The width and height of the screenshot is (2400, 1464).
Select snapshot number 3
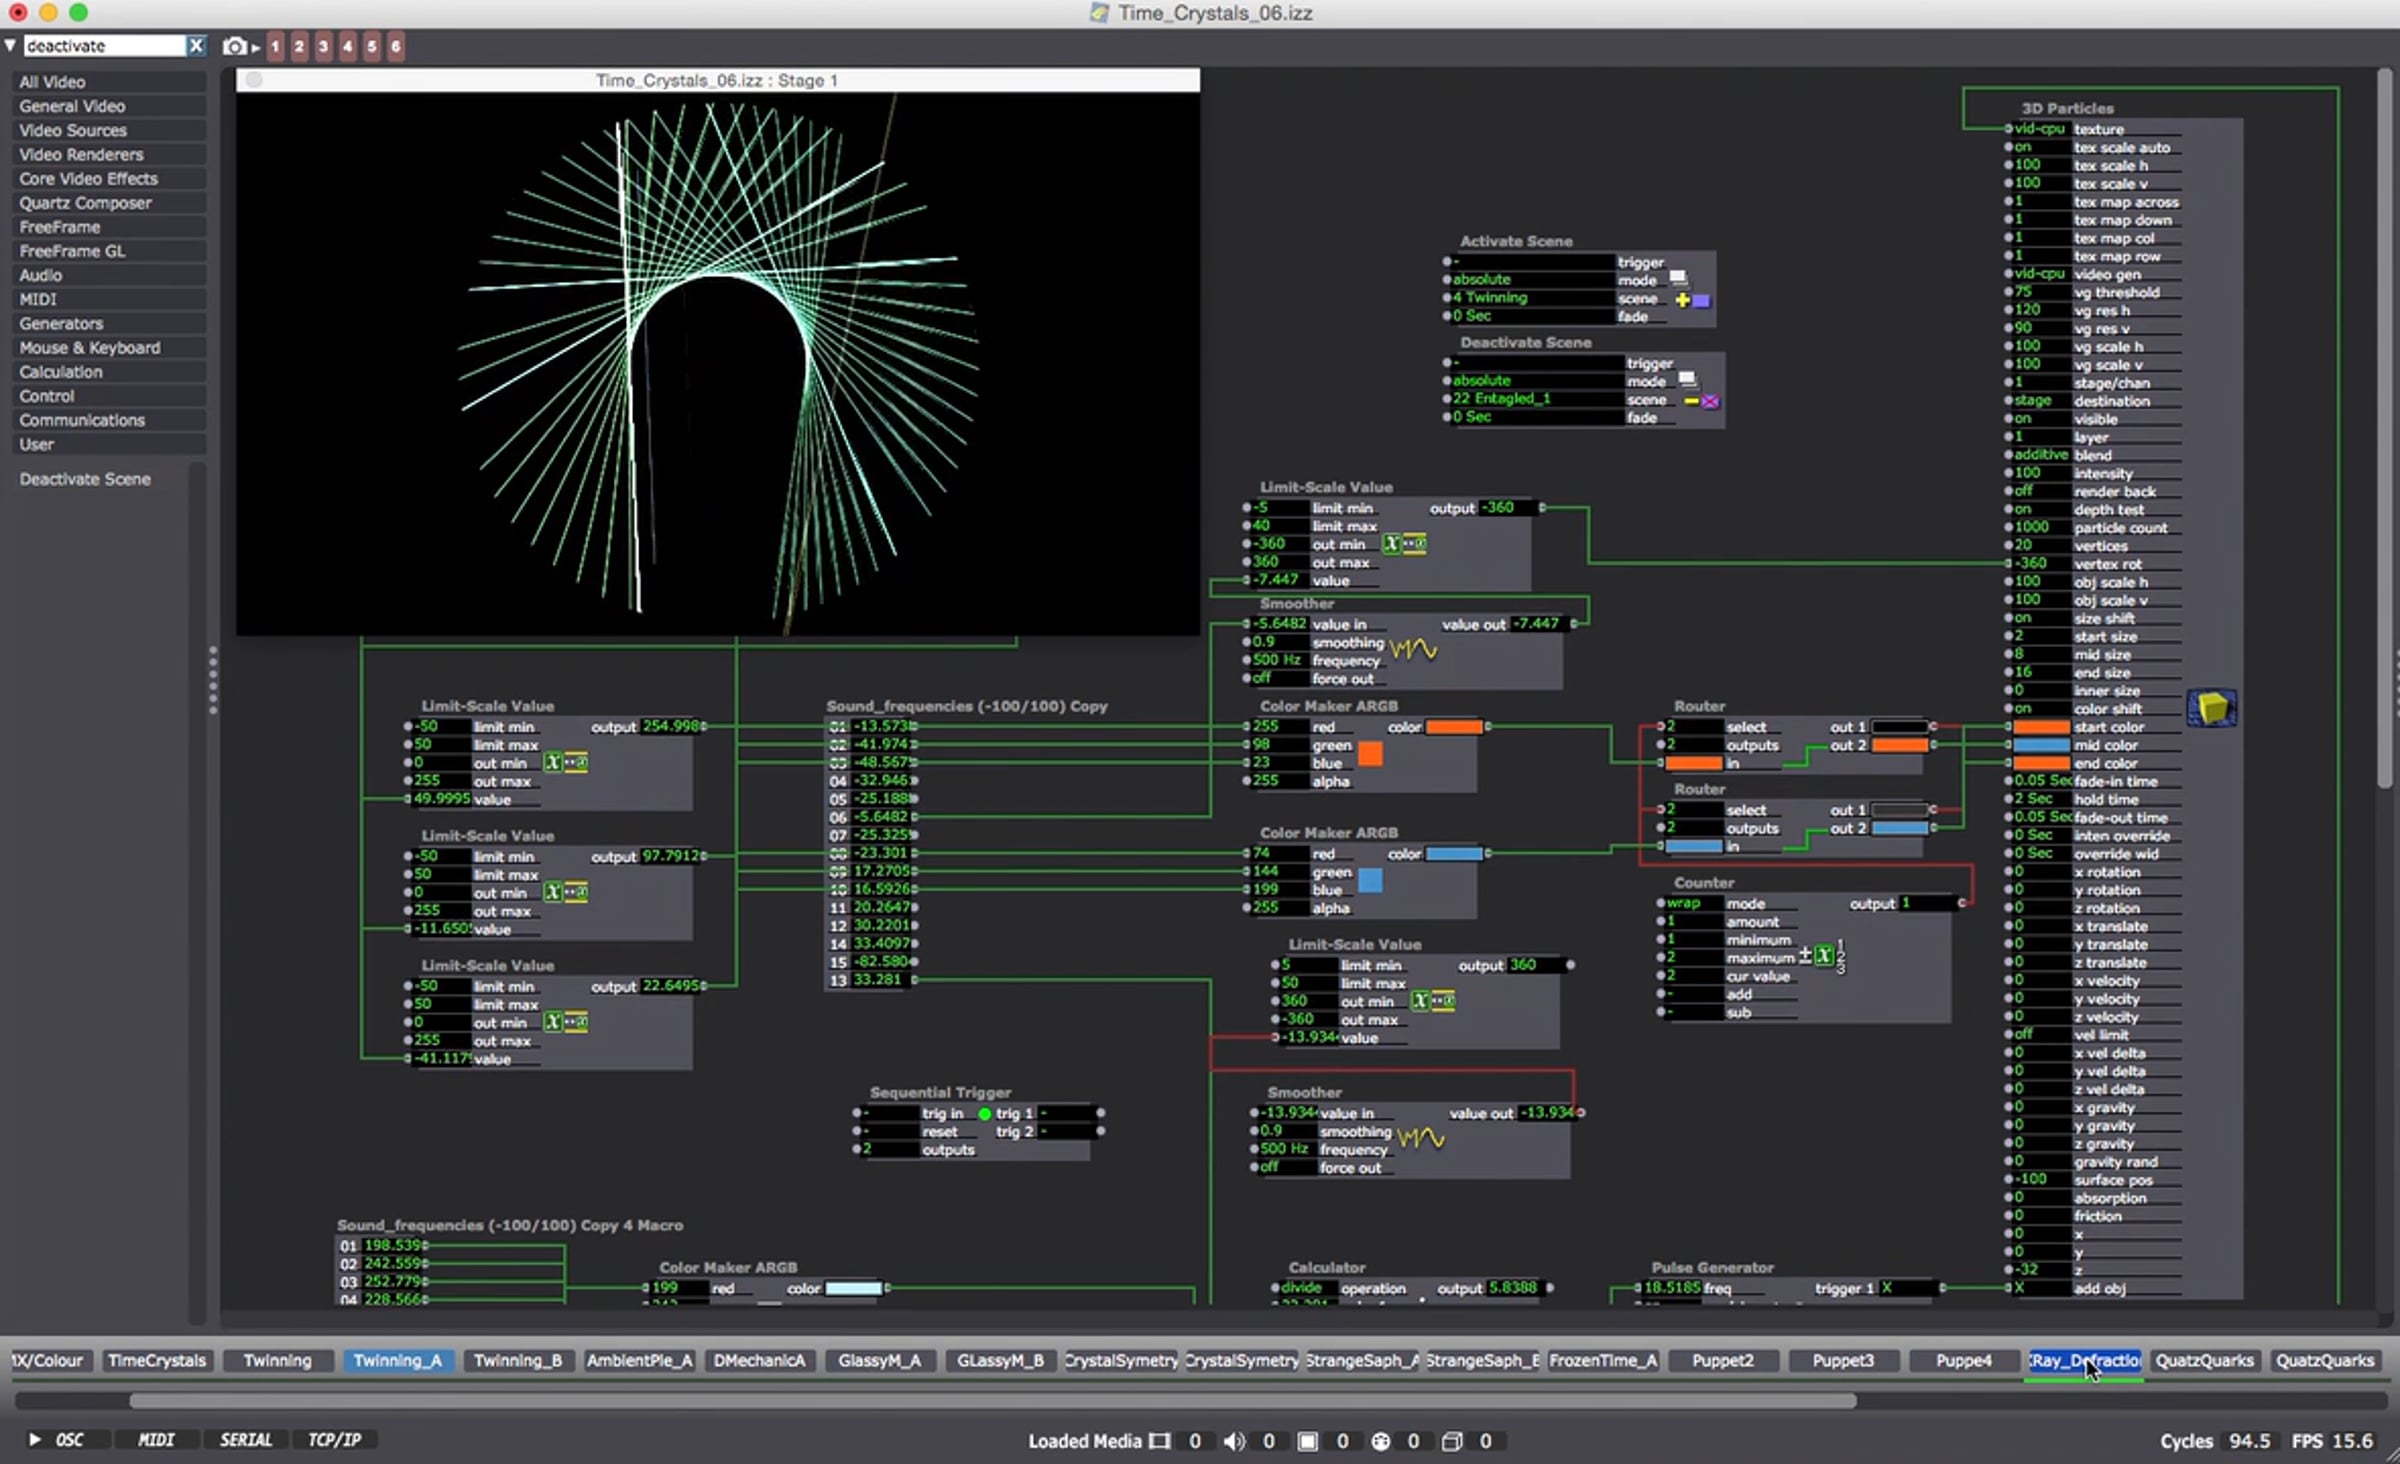pos(323,46)
